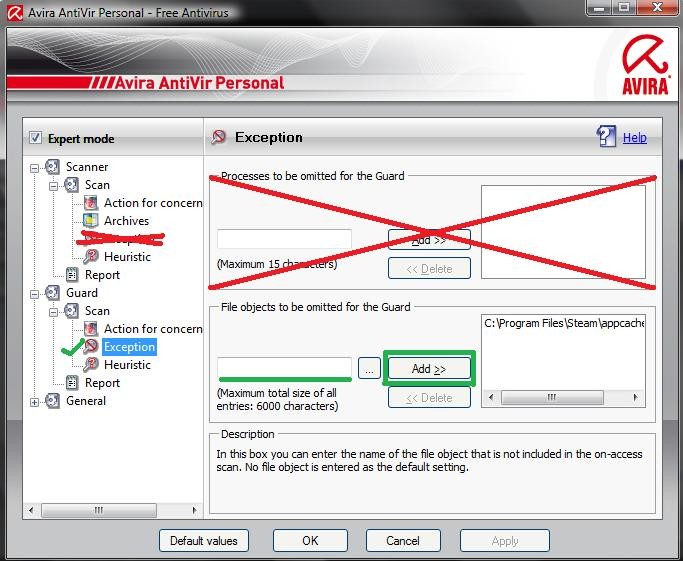Click Add button for file objects

pyautogui.click(x=428, y=369)
